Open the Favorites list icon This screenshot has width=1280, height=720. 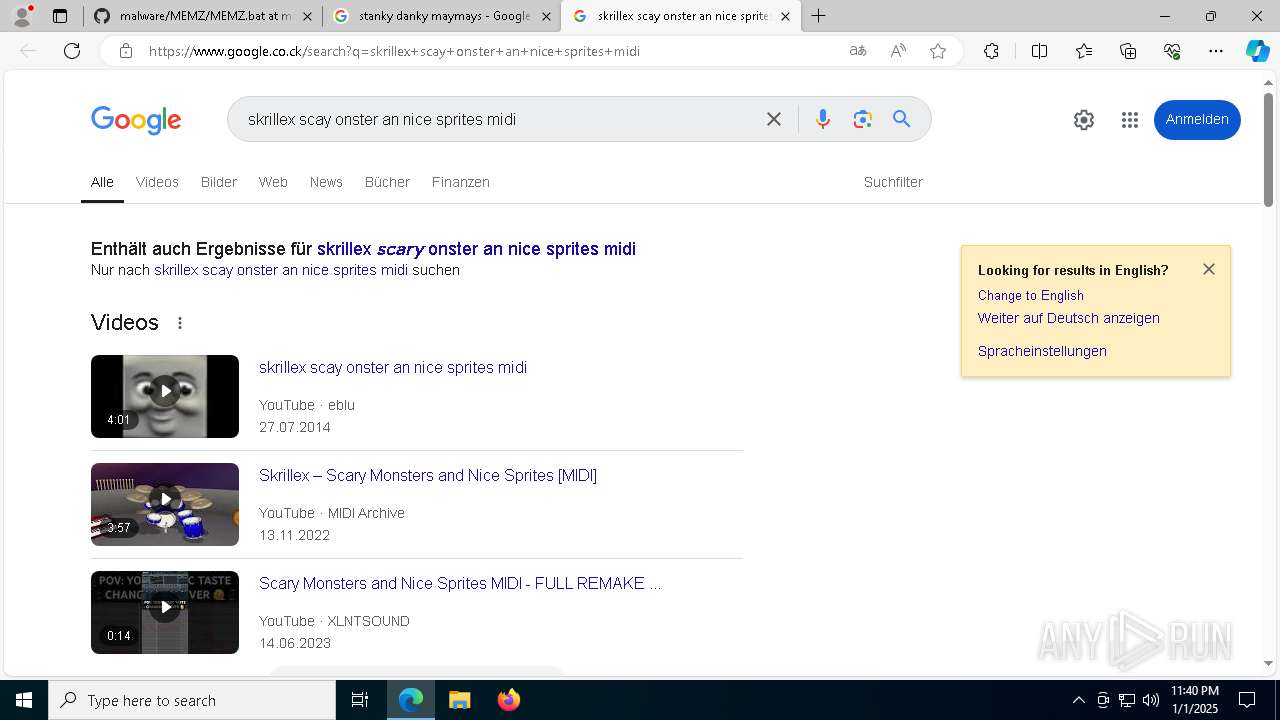[x=1084, y=51]
